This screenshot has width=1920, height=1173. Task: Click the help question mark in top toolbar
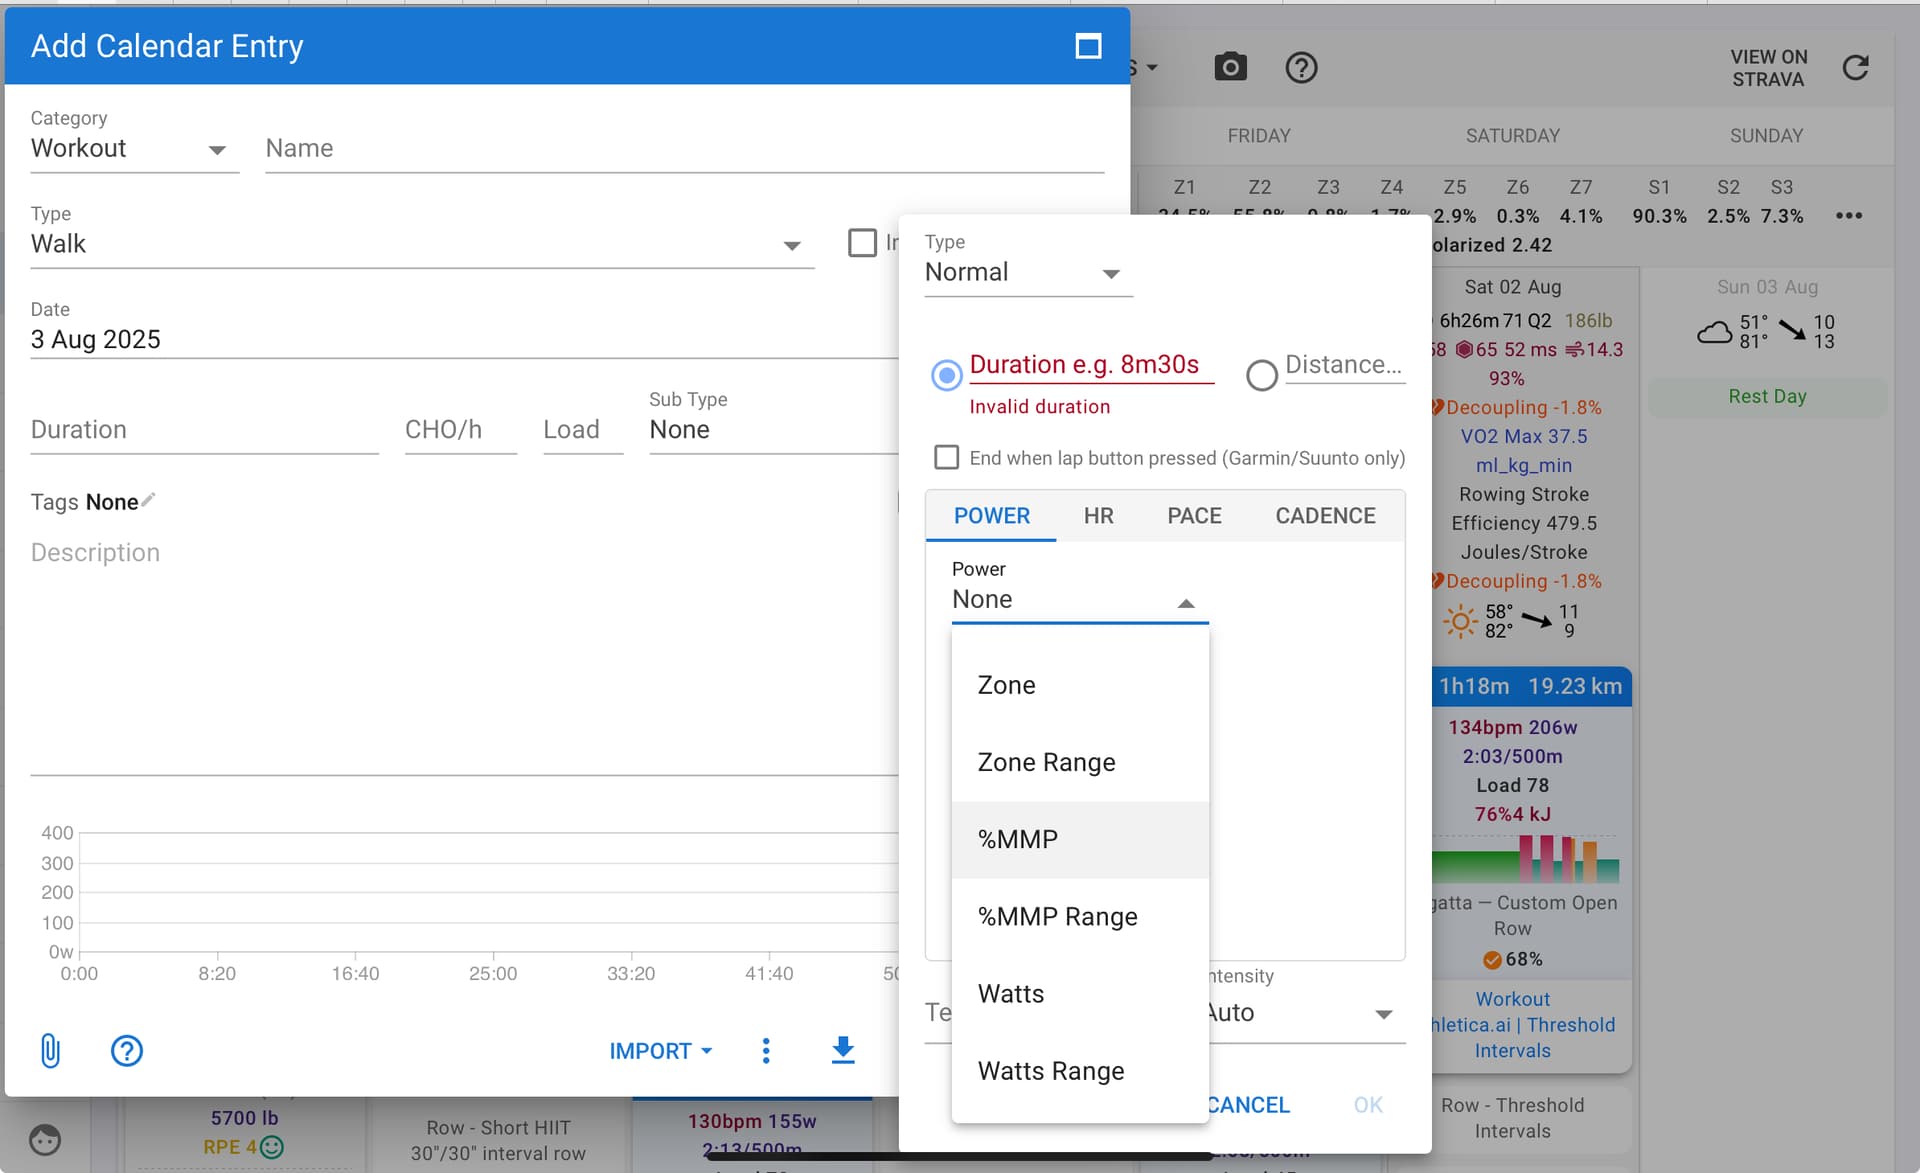(1301, 68)
